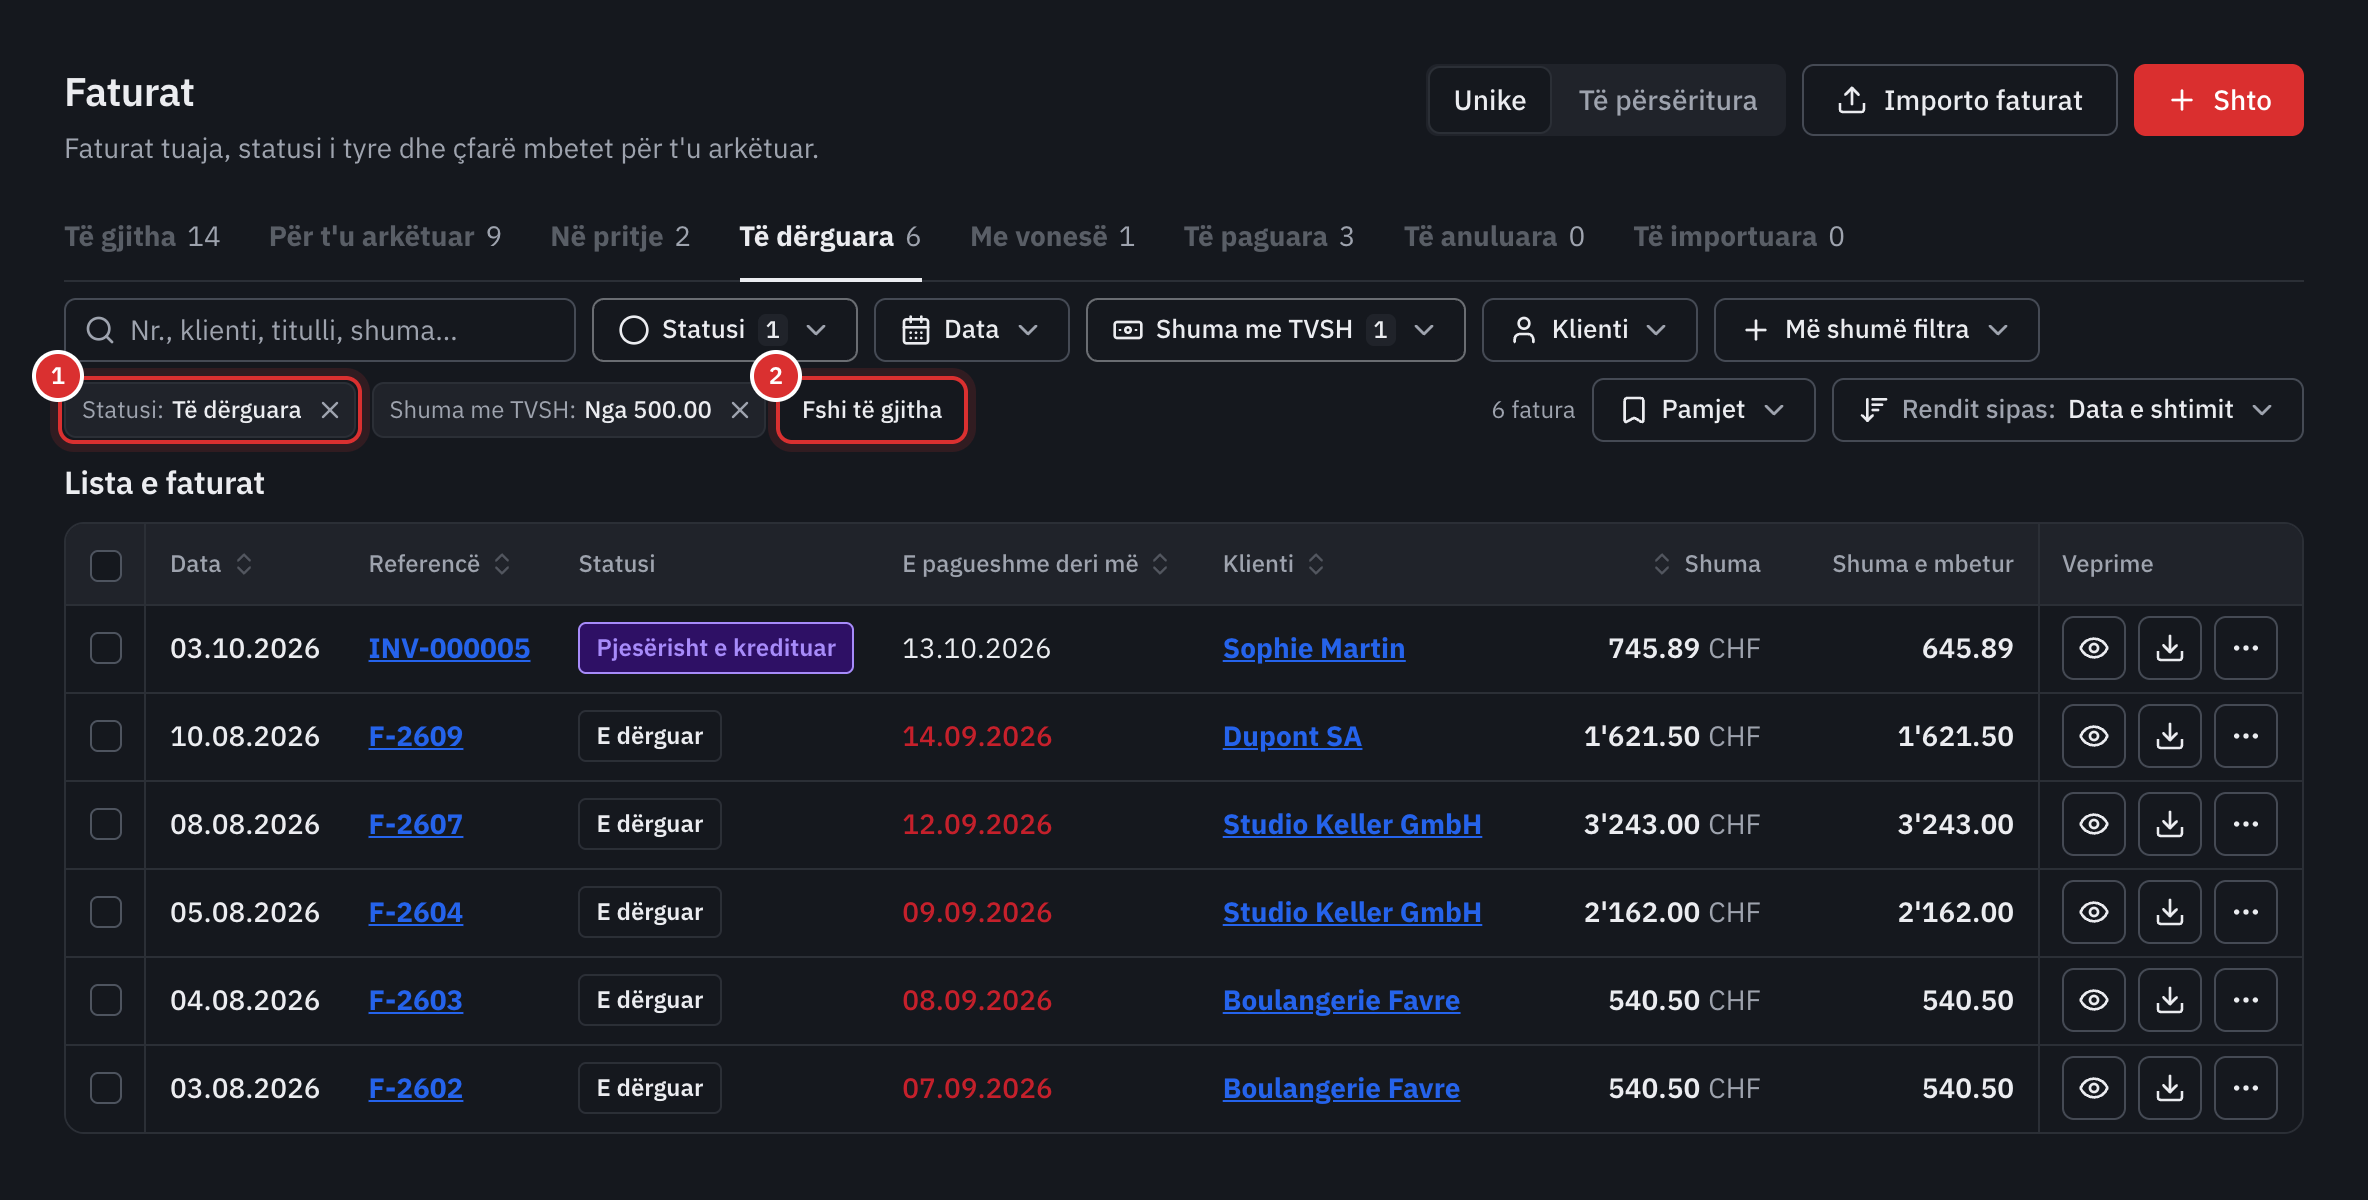Open the Data filter dropdown
This screenshot has height=1200, width=2368.
(x=971, y=330)
